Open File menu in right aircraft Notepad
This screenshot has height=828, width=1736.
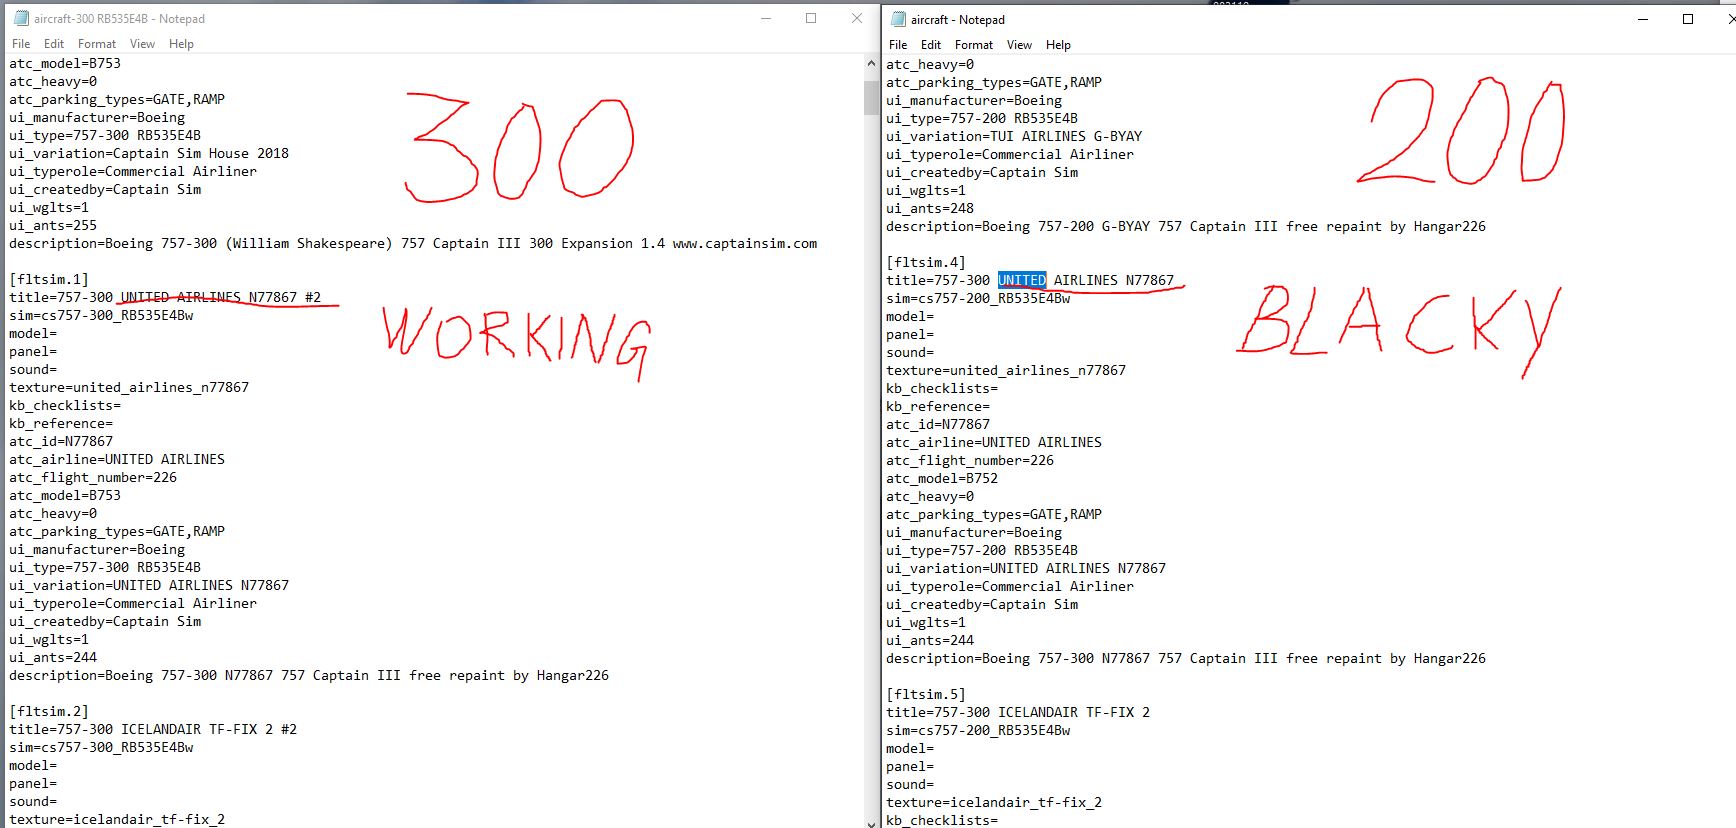(x=898, y=45)
